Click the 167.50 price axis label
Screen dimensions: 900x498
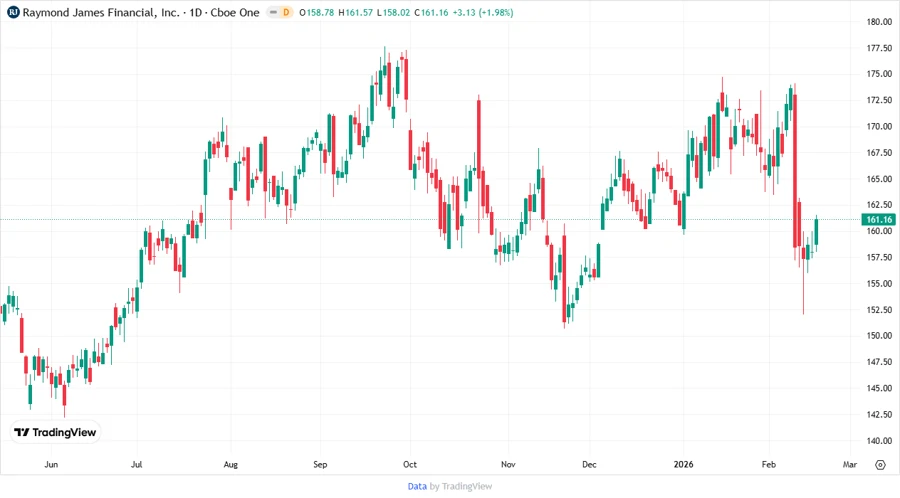pos(879,153)
